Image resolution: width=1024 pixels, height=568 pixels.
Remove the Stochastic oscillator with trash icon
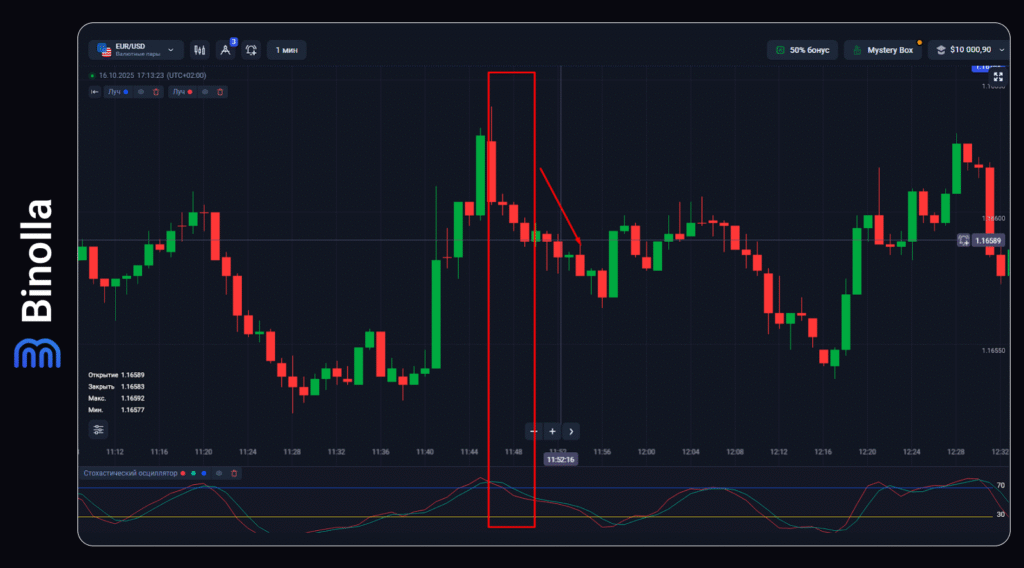tap(234, 473)
